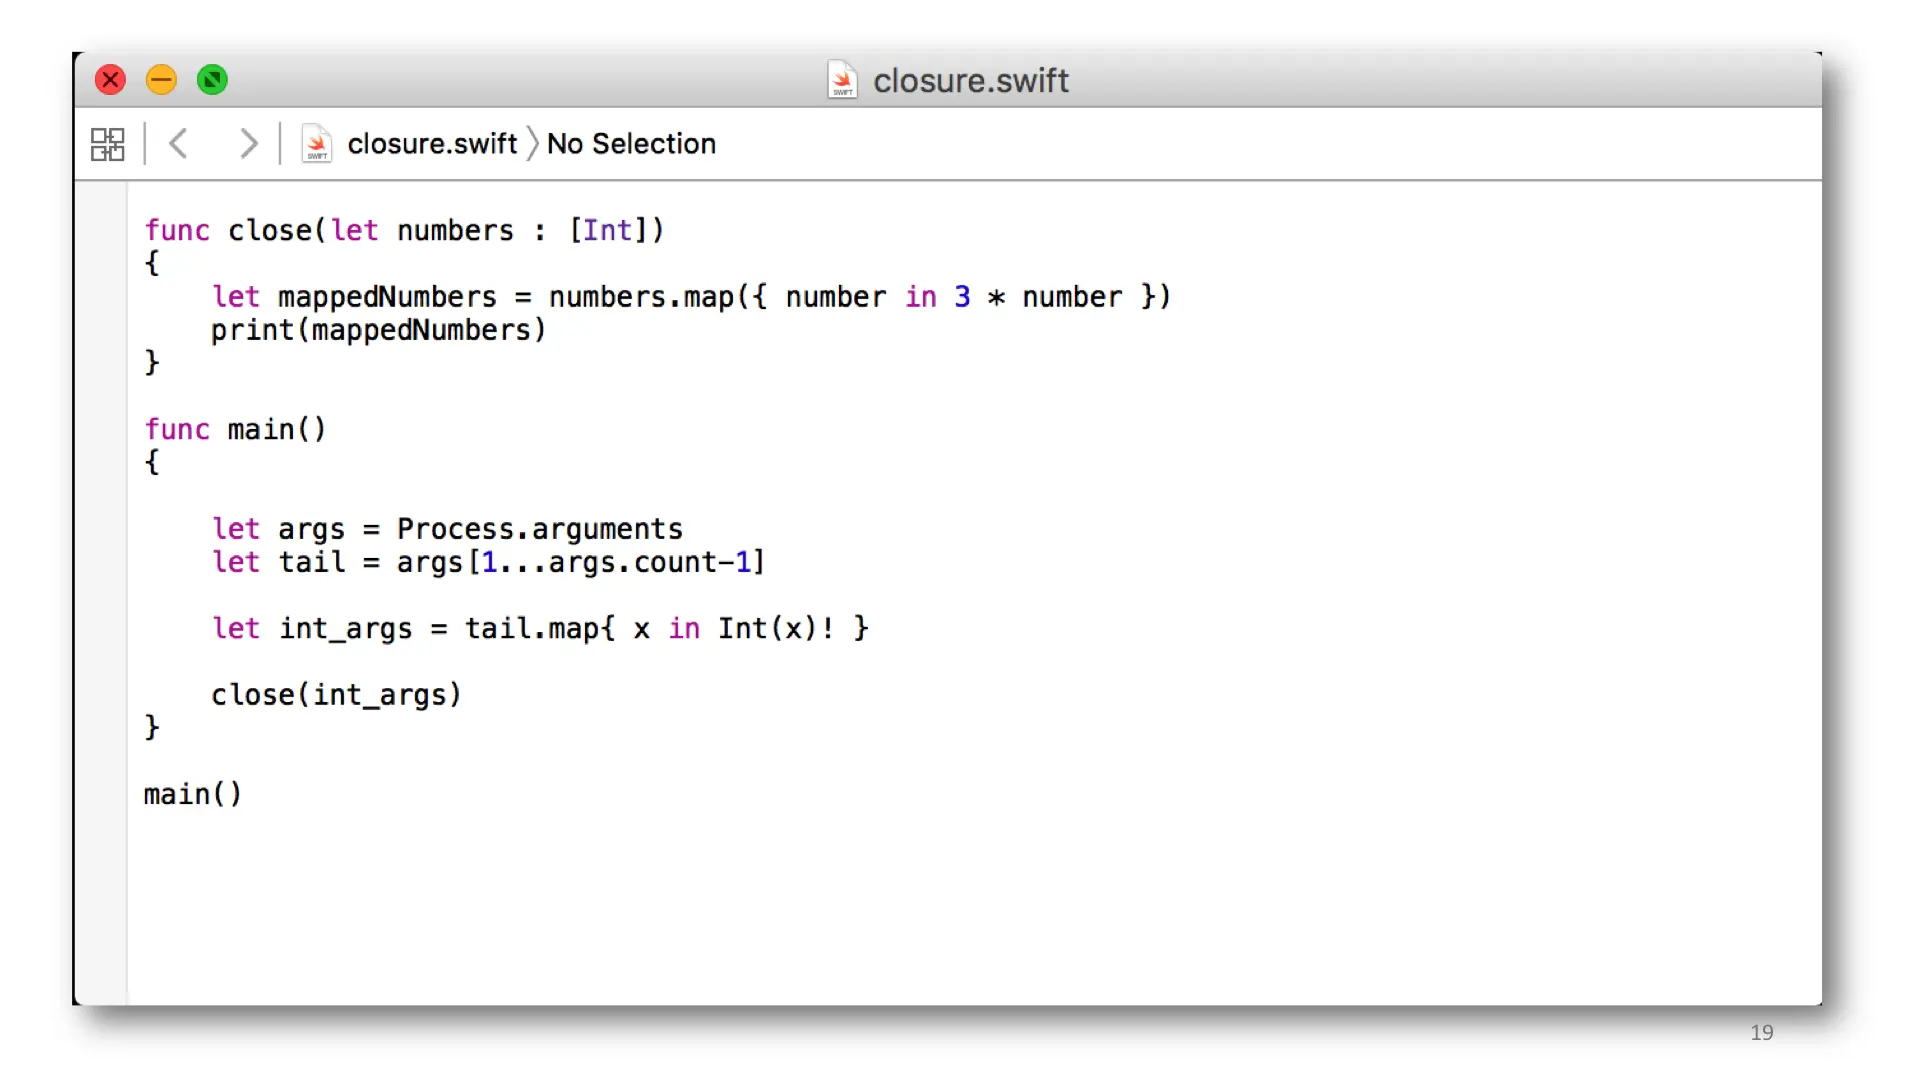Click on the let tail assignment line
Image resolution: width=1920 pixels, height=1080 pixels.
tap(488, 562)
